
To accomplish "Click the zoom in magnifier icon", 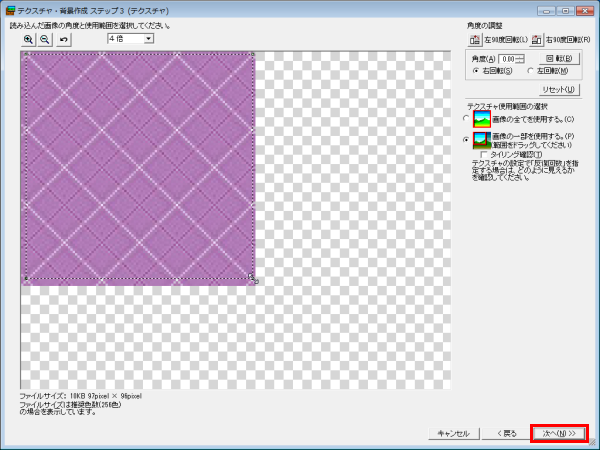I will pyautogui.click(x=28, y=39).
